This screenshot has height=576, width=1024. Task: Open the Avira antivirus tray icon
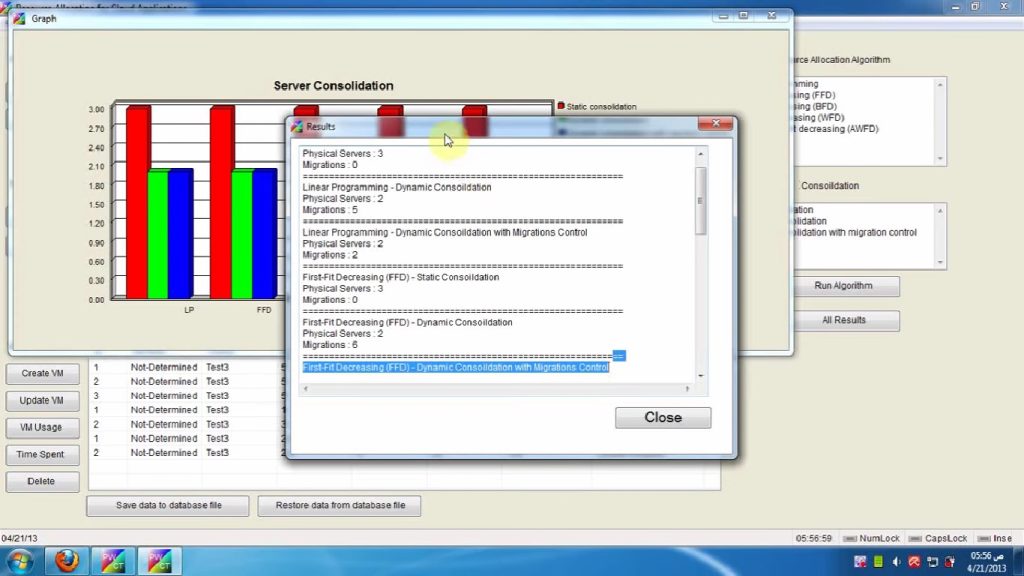point(914,561)
